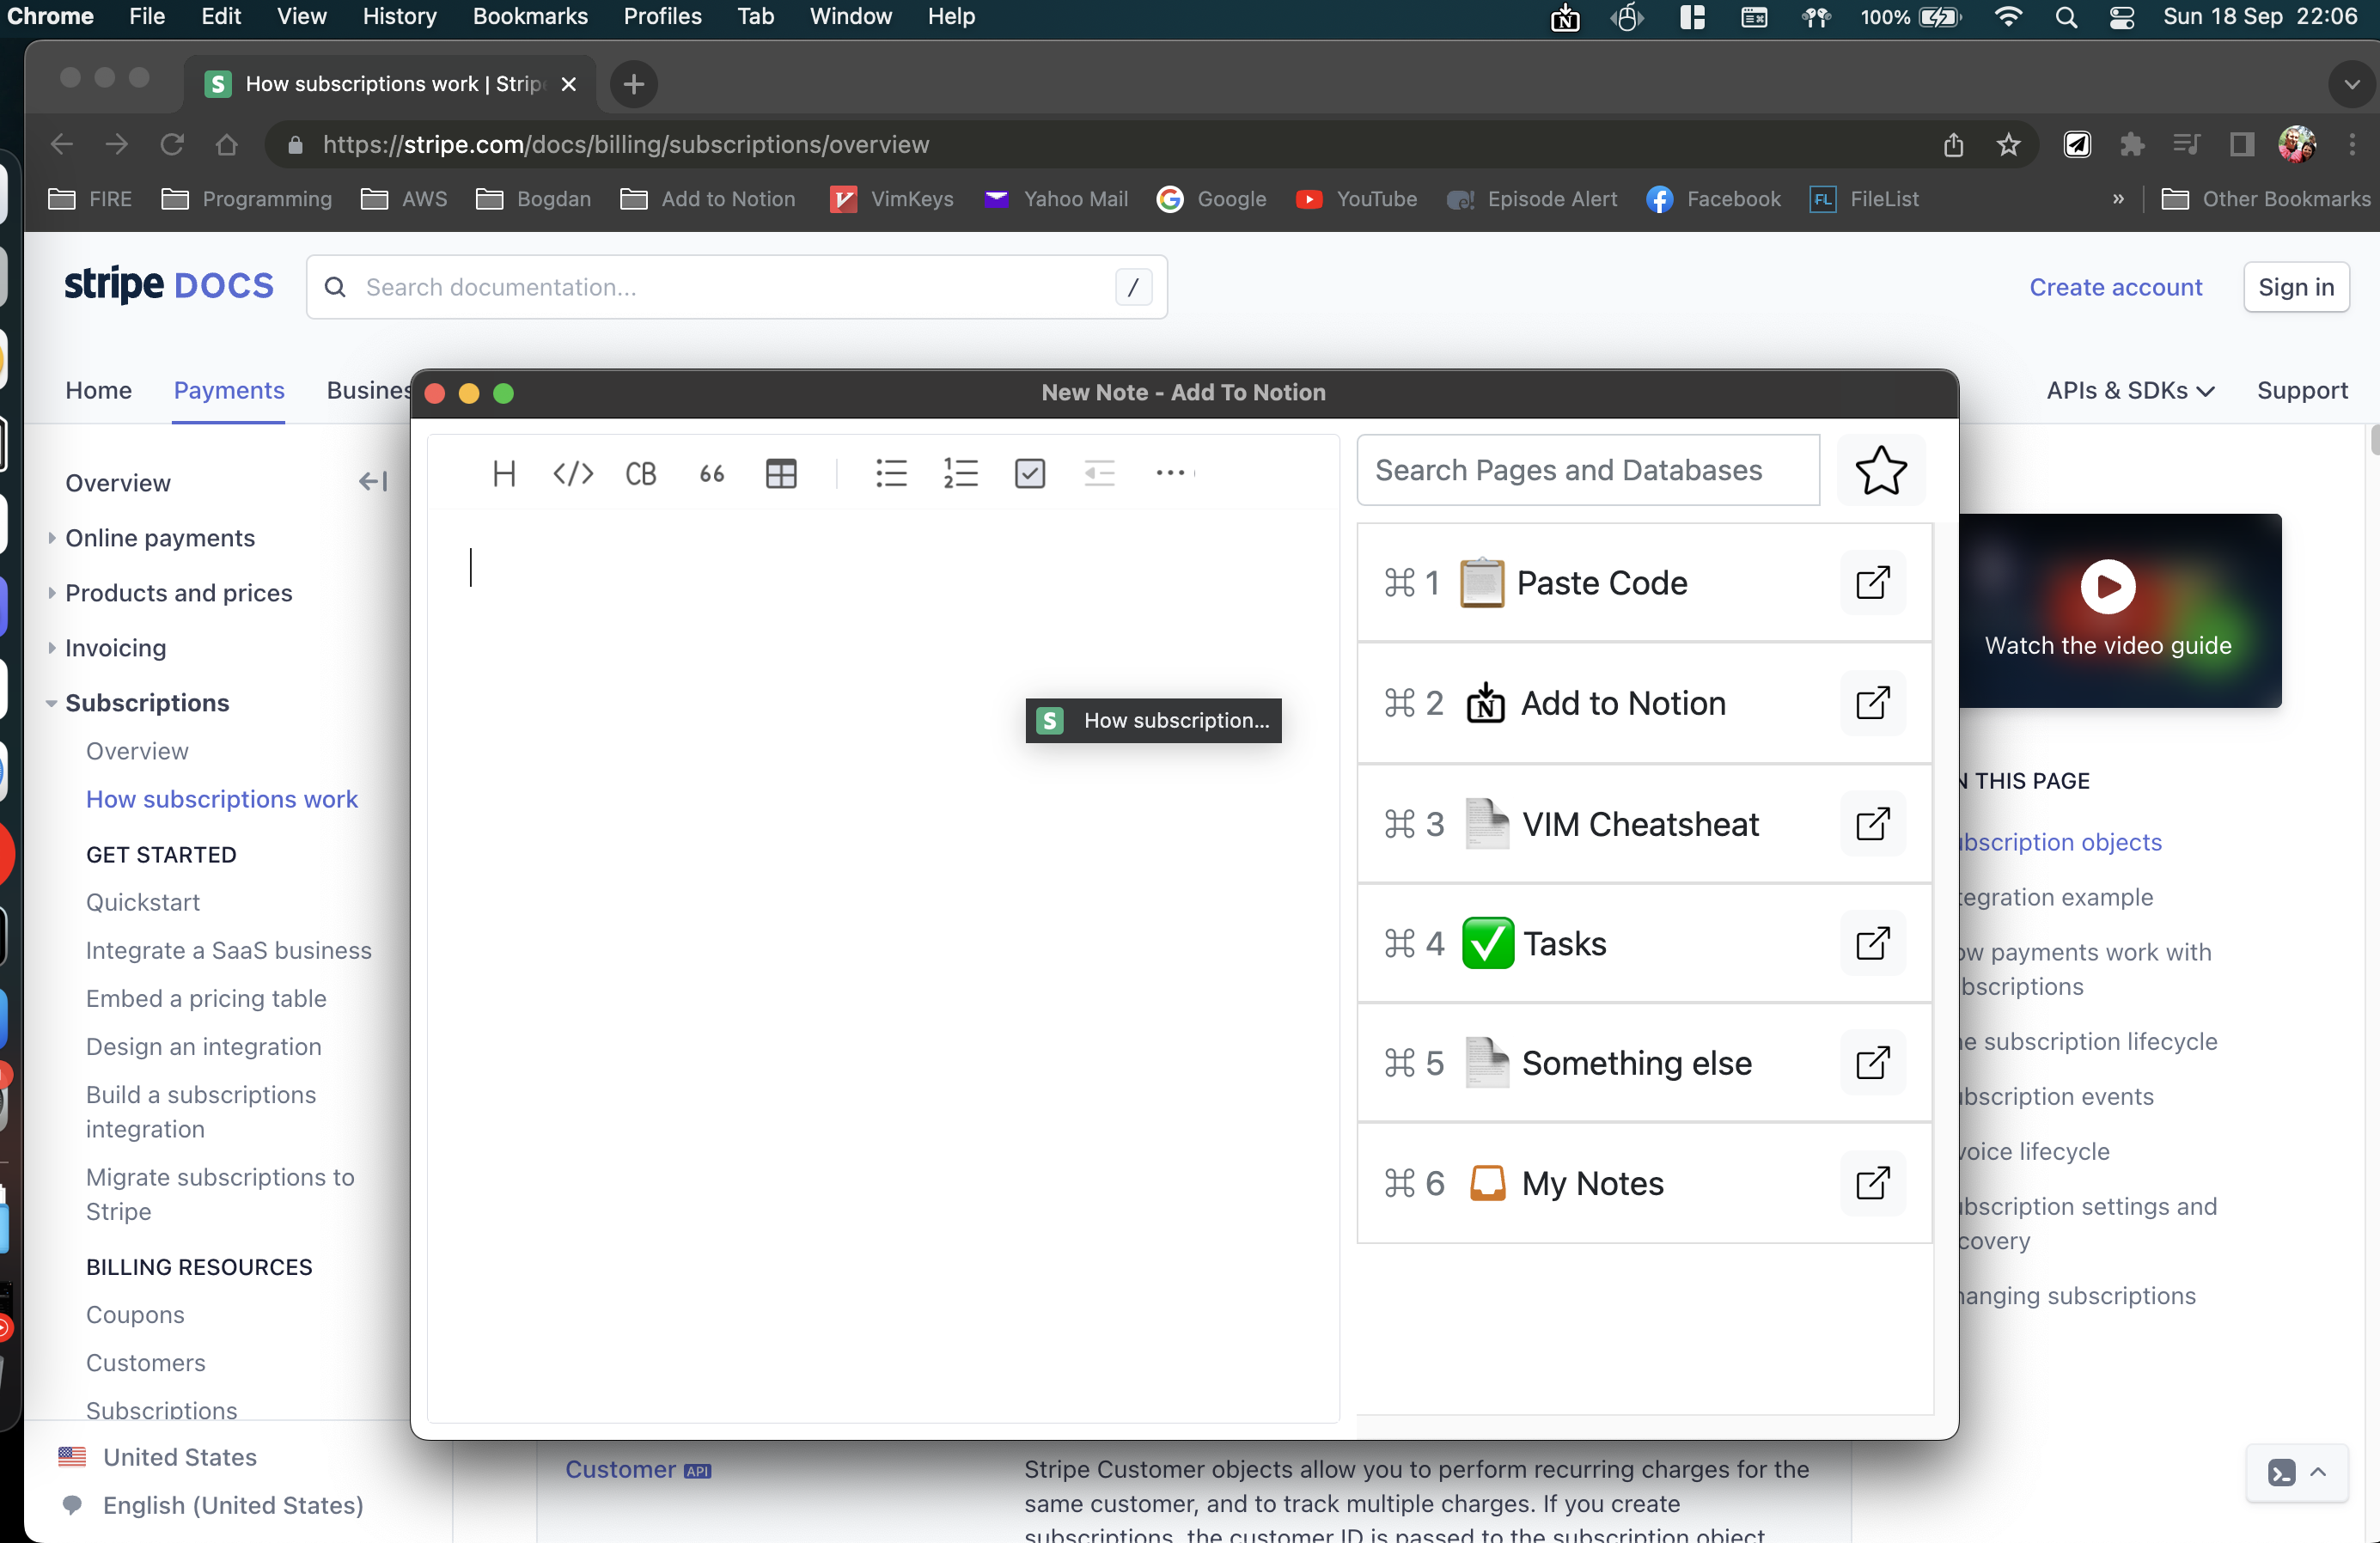The height and width of the screenshot is (1543, 2380).
Task: Insert a to-do checkbox from the toolbar
Action: pyautogui.click(x=1029, y=473)
